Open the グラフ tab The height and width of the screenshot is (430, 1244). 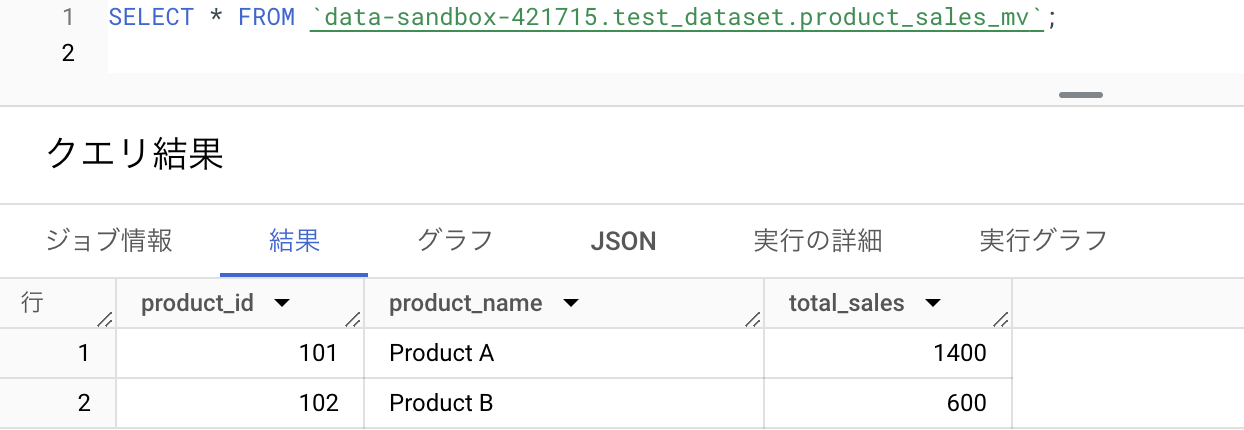[455, 241]
